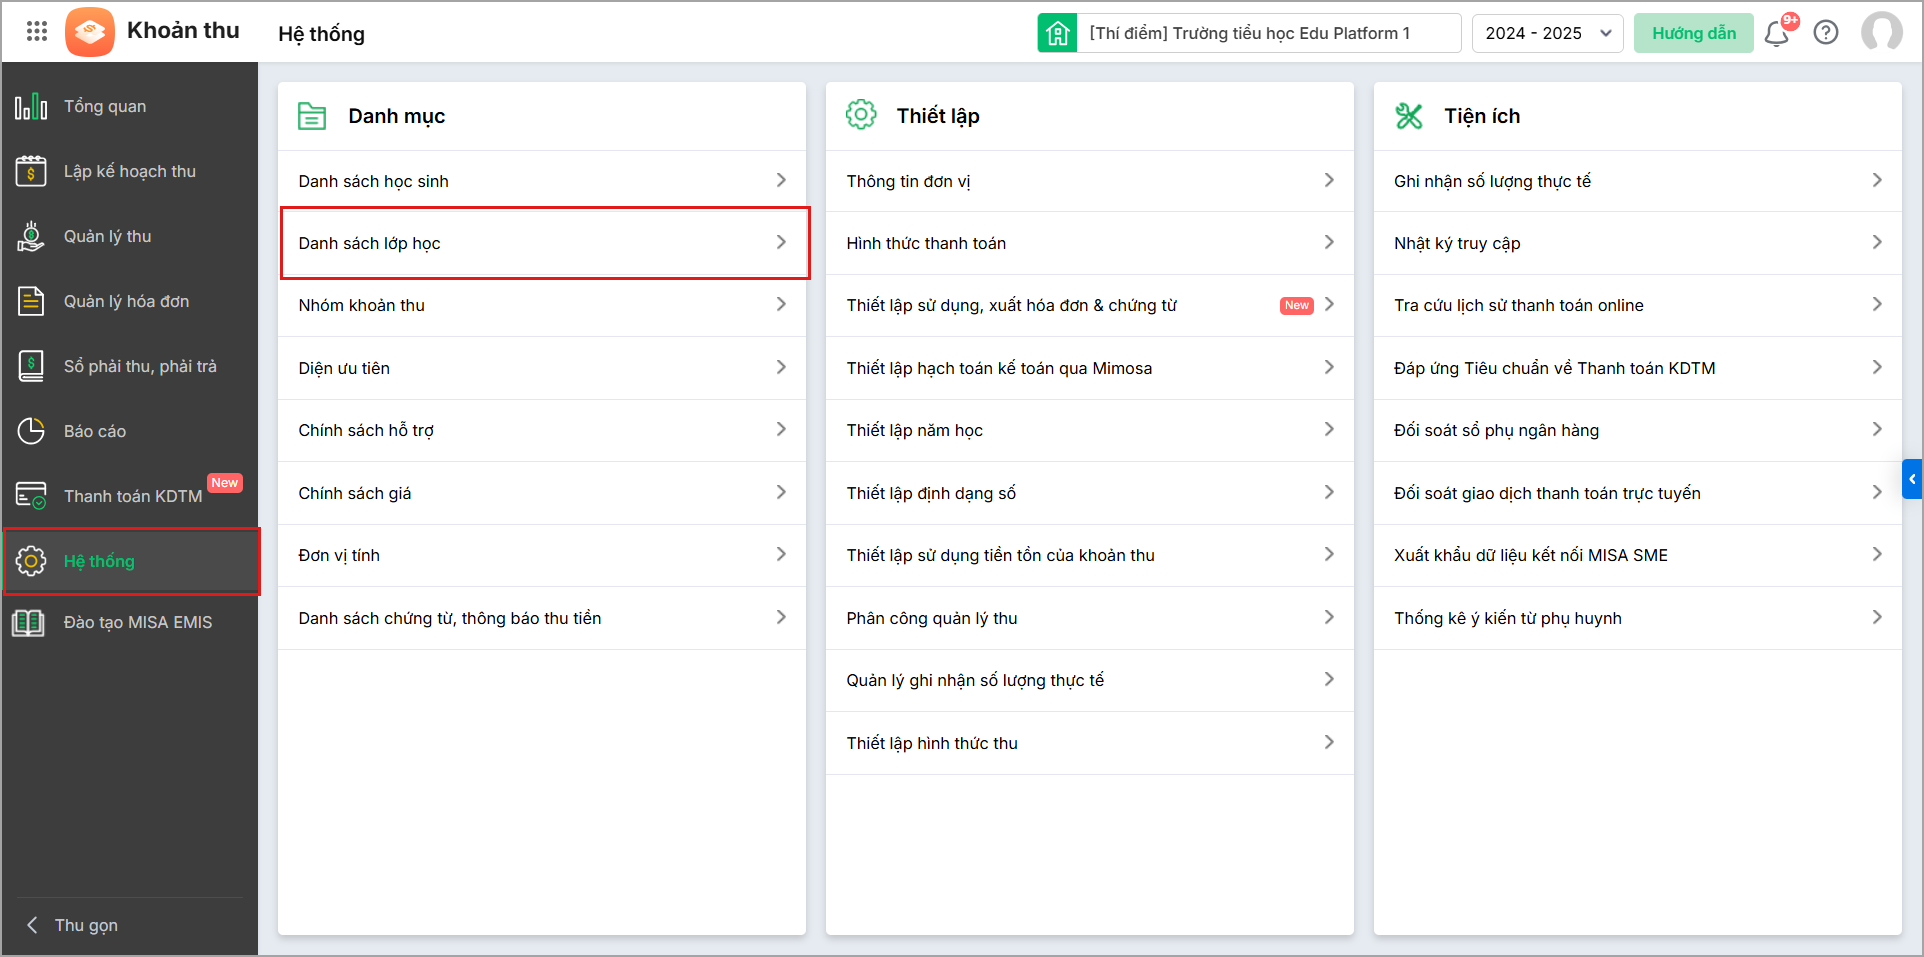Open the 2024 - 2025 school year dropdown
The image size is (1924, 957).
click(1547, 33)
